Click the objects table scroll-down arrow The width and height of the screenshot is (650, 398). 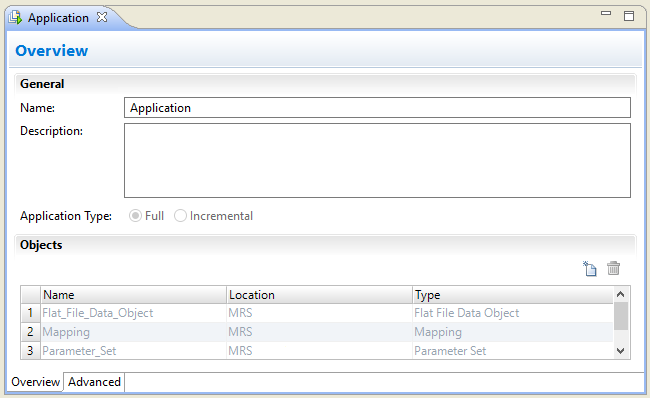pos(621,351)
